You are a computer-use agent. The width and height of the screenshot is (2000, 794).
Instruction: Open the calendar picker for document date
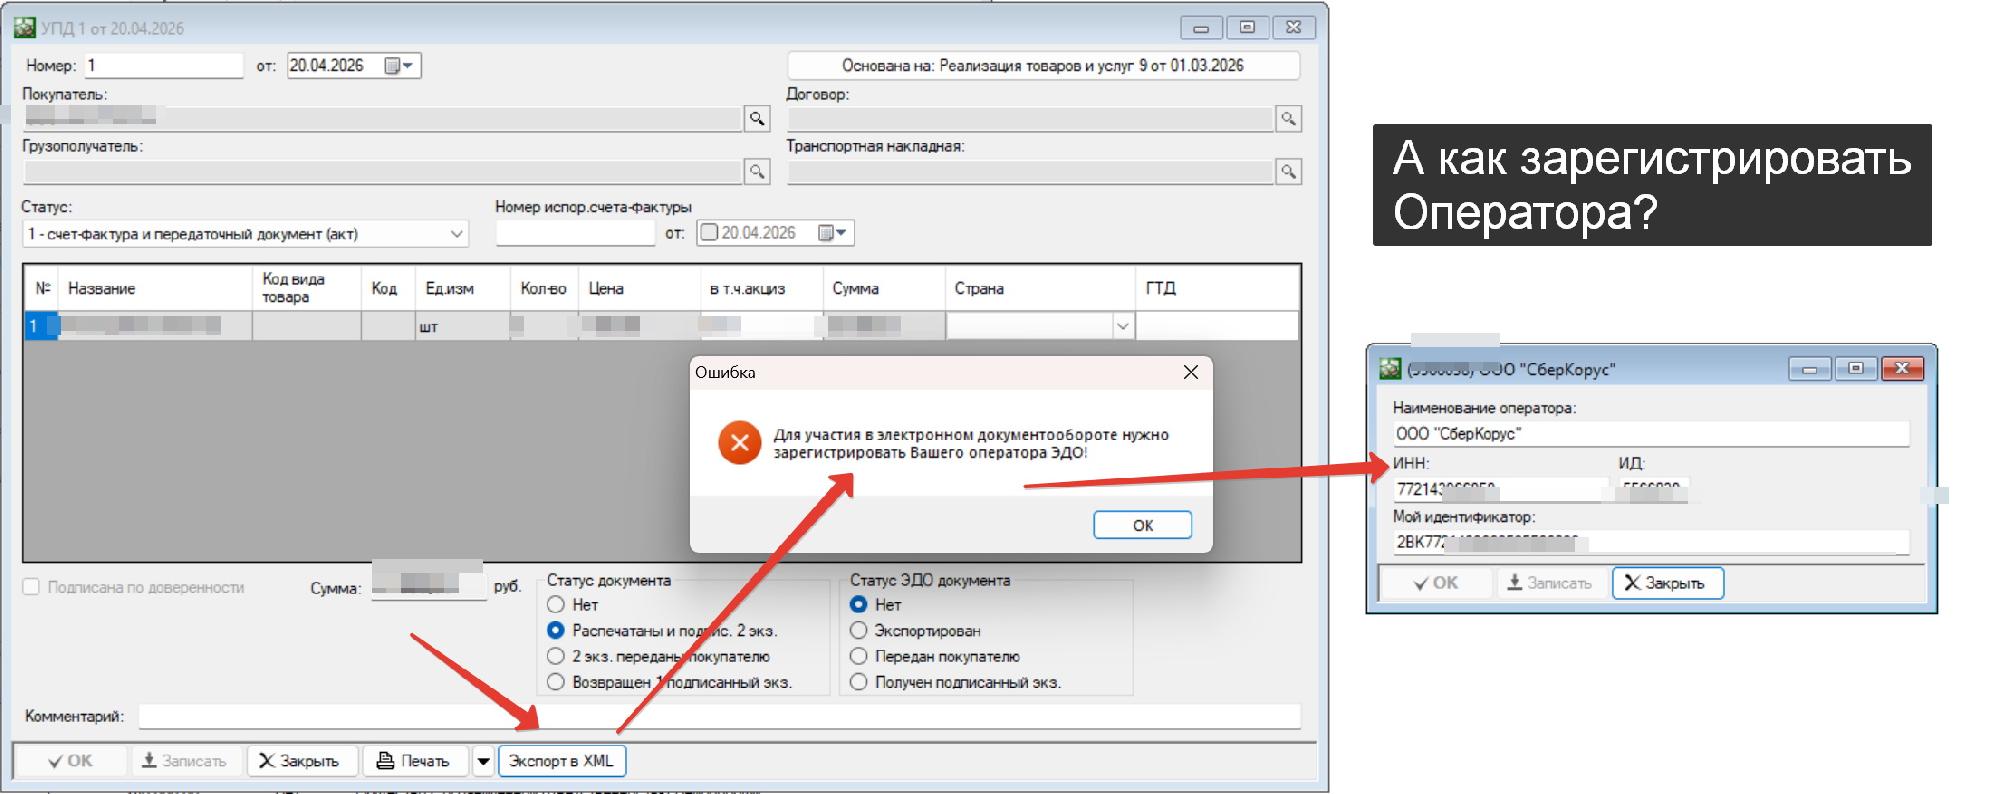click(399, 66)
